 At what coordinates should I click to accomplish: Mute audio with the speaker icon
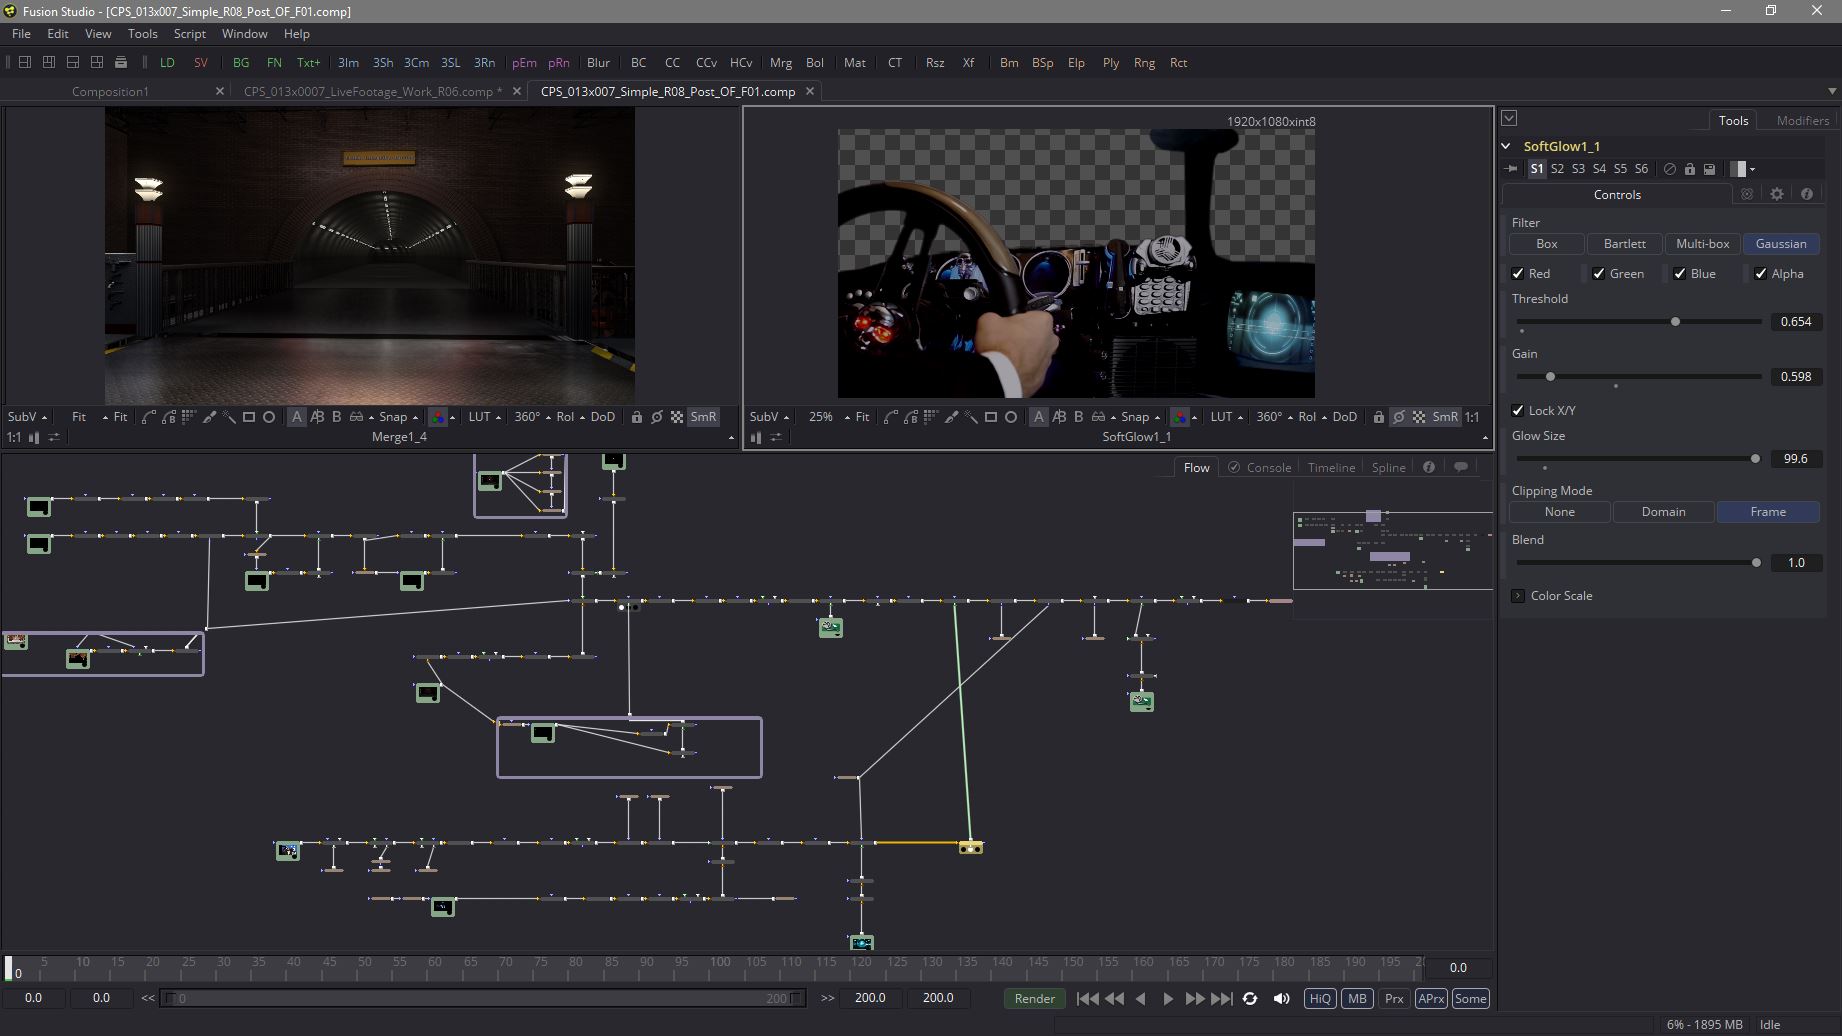tap(1281, 999)
